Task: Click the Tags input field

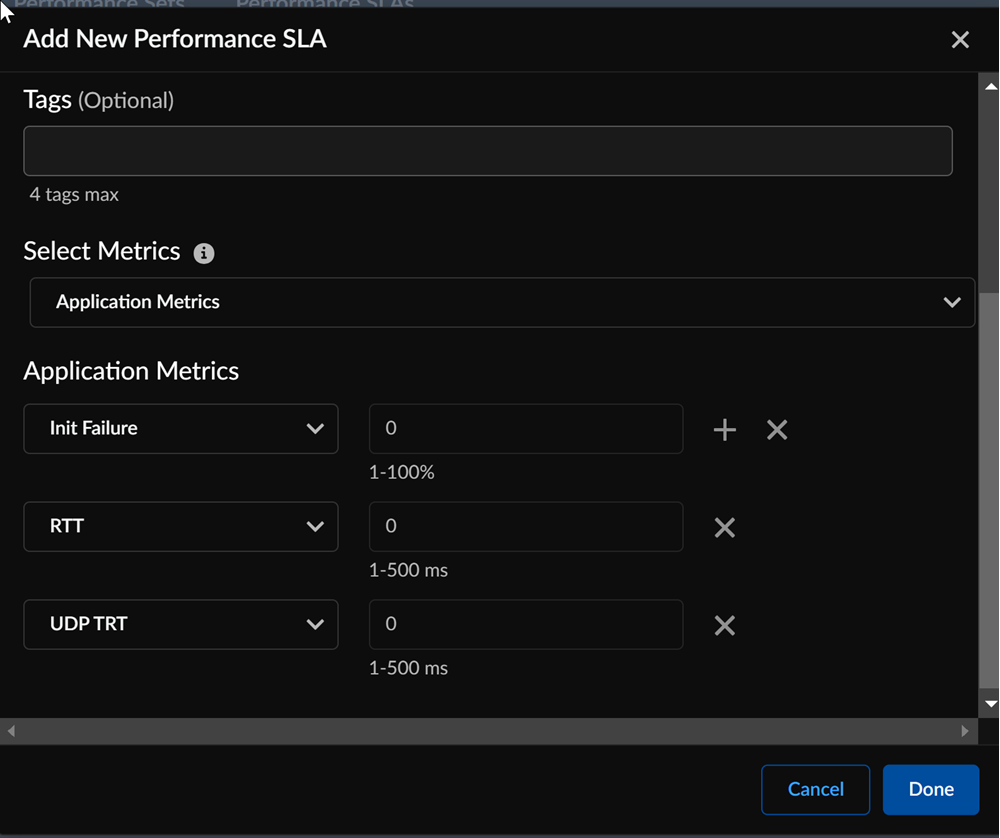Action: (x=488, y=151)
